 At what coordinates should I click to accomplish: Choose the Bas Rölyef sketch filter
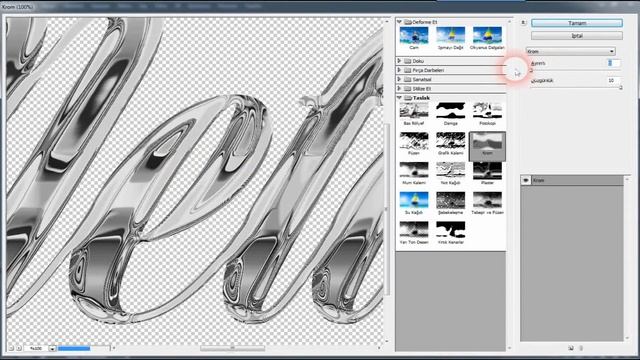pyautogui.click(x=414, y=111)
